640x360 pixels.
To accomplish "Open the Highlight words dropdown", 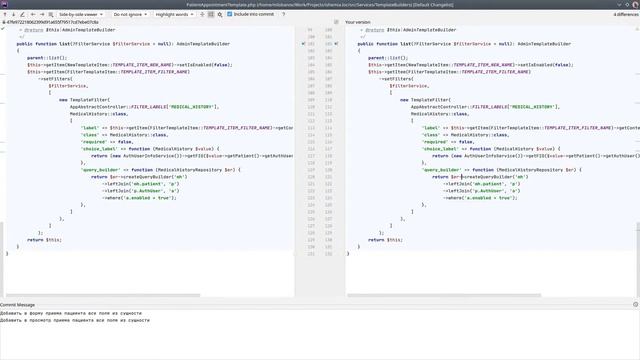I will coord(174,14).
